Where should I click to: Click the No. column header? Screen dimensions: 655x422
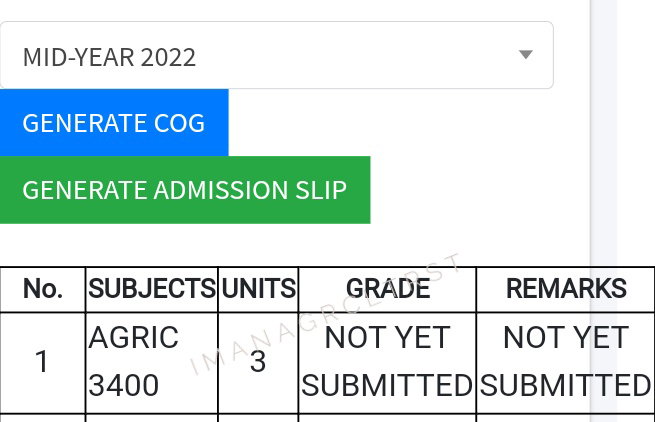pyautogui.click(x=43, y=289)
